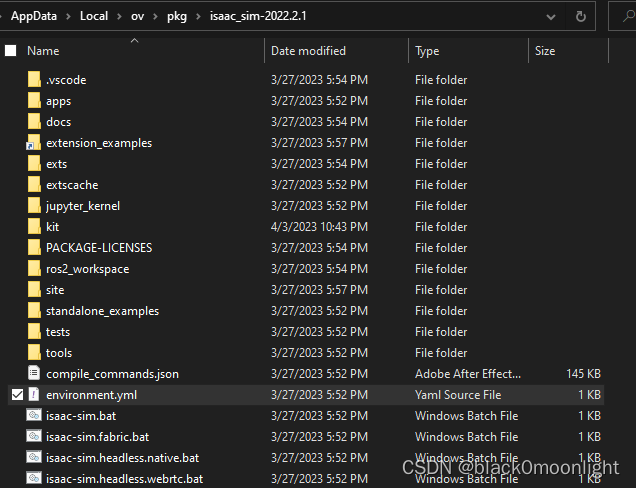The image size is (636, 488).
Task: Click the isaac-sim.headless.native.bat file icon
Action: [34, 457]
